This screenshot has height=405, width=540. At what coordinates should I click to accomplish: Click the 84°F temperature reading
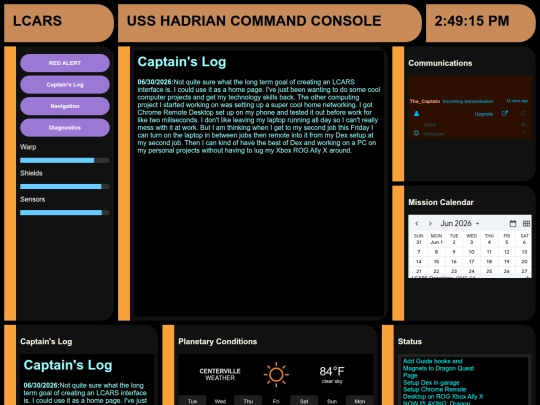click(332, 371)
